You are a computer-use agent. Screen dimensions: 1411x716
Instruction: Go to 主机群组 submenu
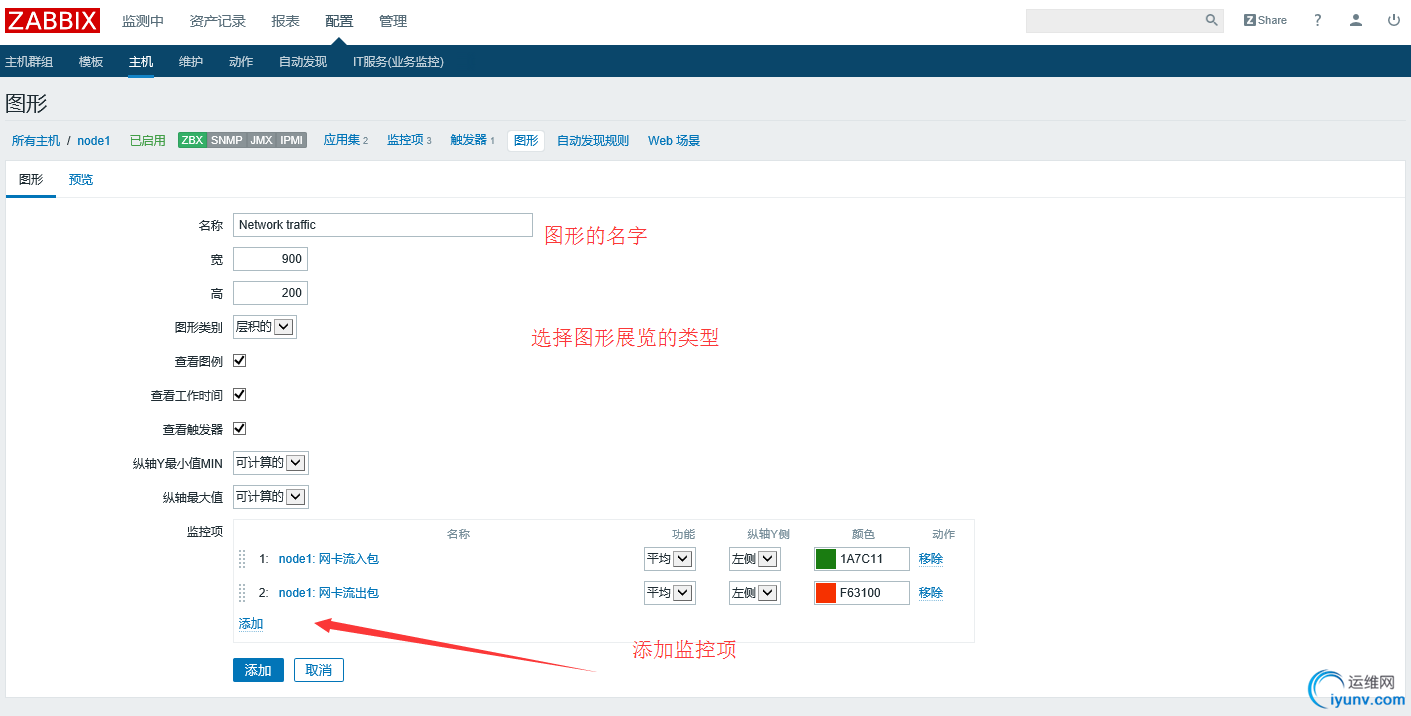point(29,62)
